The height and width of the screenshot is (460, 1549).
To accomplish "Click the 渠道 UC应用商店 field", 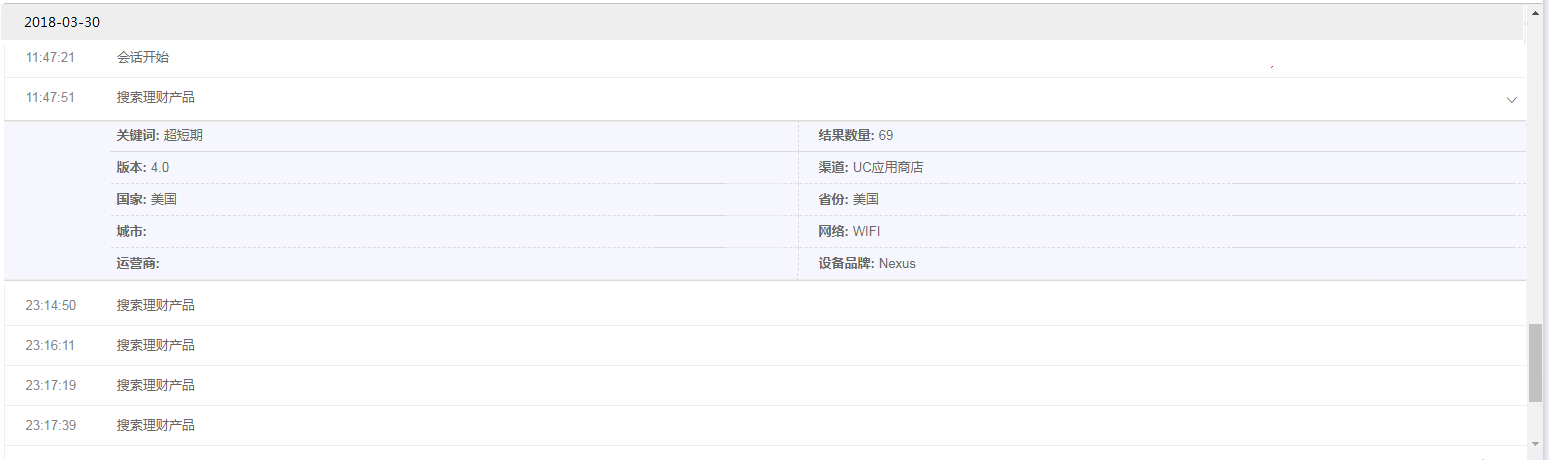I will pyautogui.click(x=871, y=167).
